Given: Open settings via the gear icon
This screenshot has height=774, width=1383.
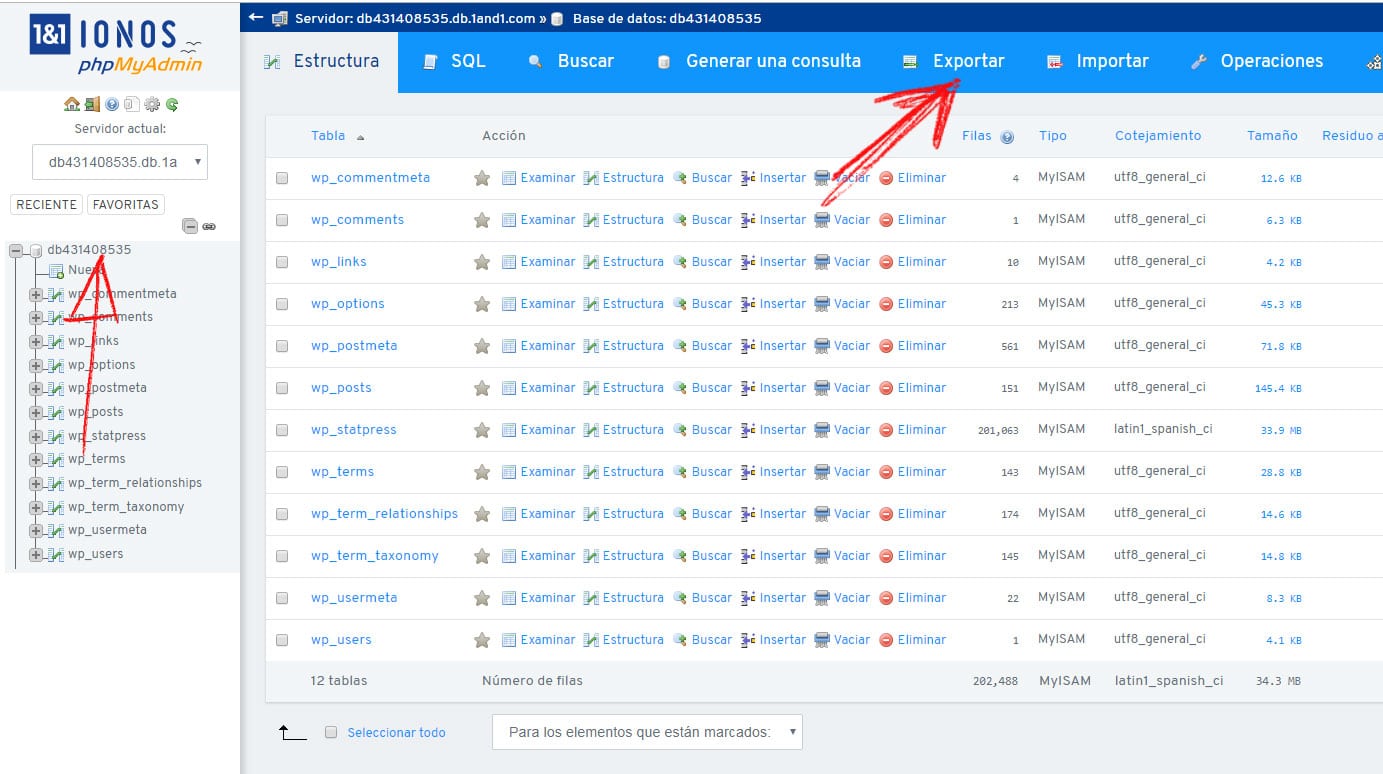Looking at the screenshot, I should click(x=152, y=104).
